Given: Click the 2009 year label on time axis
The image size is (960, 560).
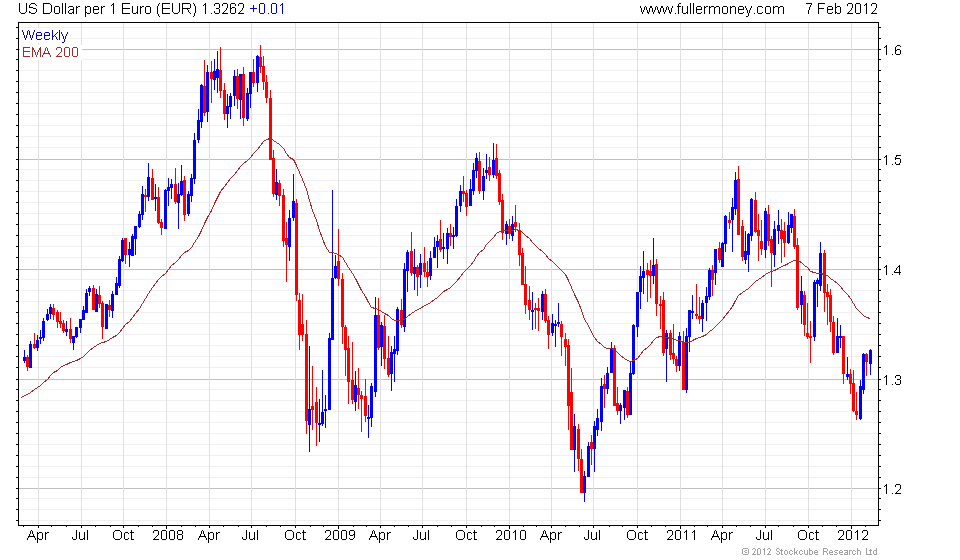Looking at the screenshot, I should coord(340,535).
